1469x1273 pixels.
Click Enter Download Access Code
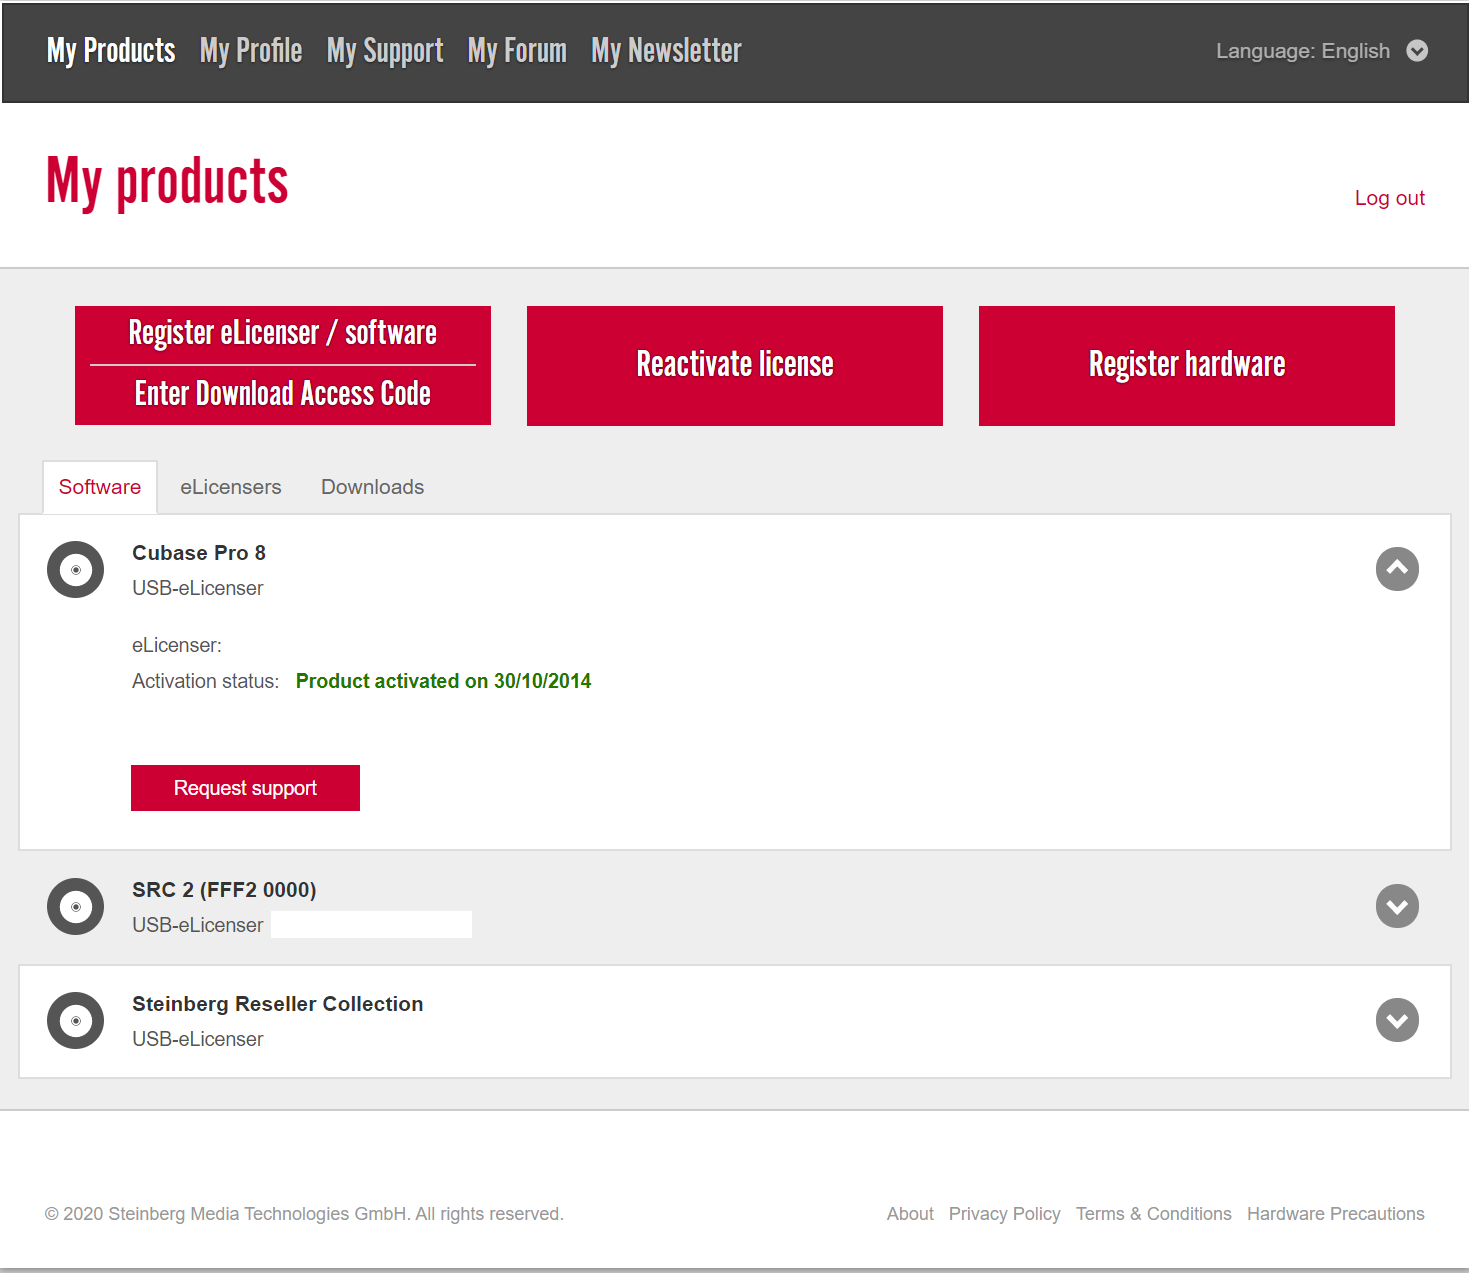(283, 394)
